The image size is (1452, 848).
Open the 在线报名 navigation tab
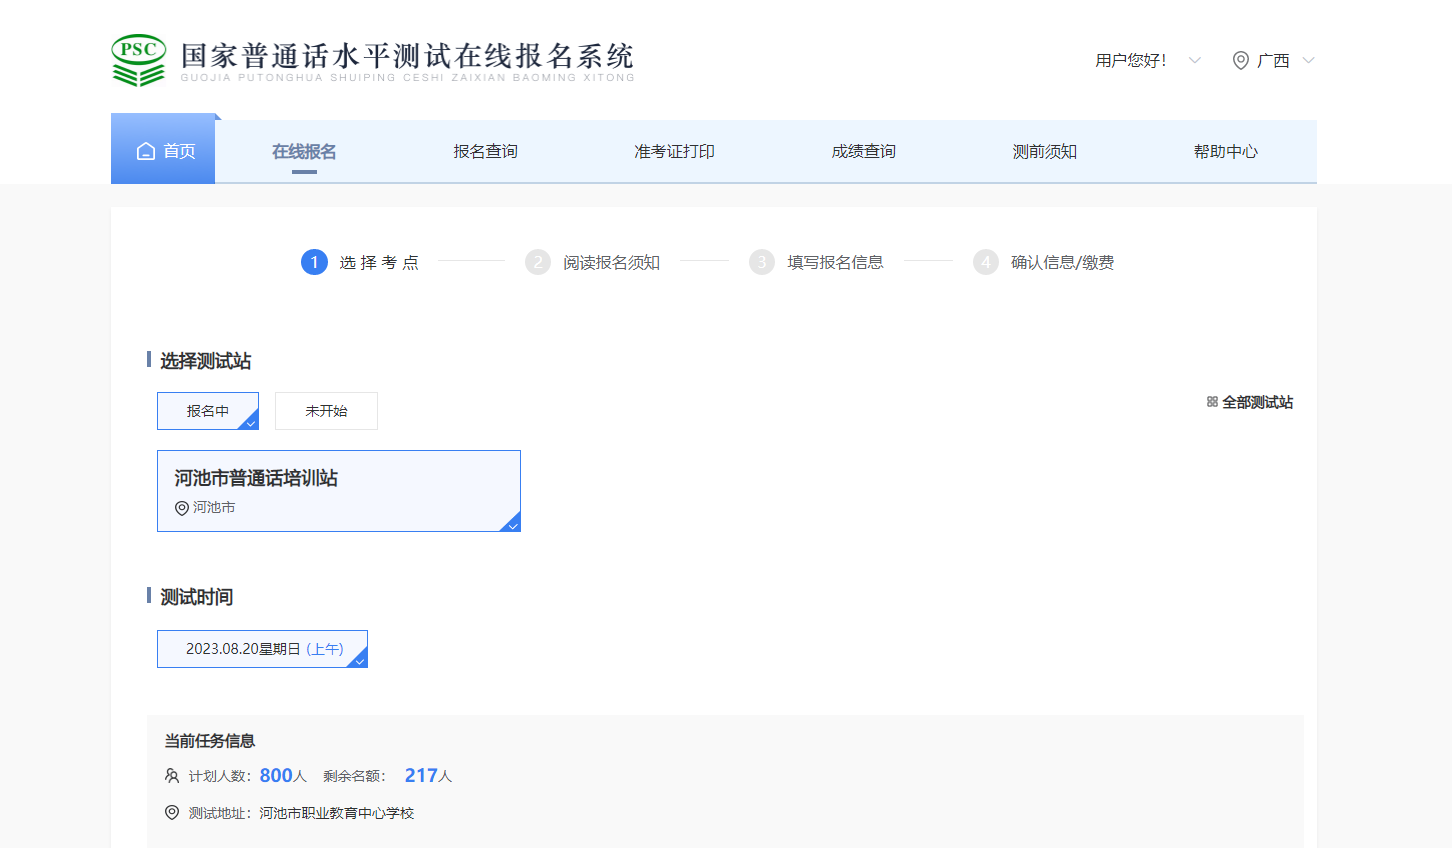(304, 151)
